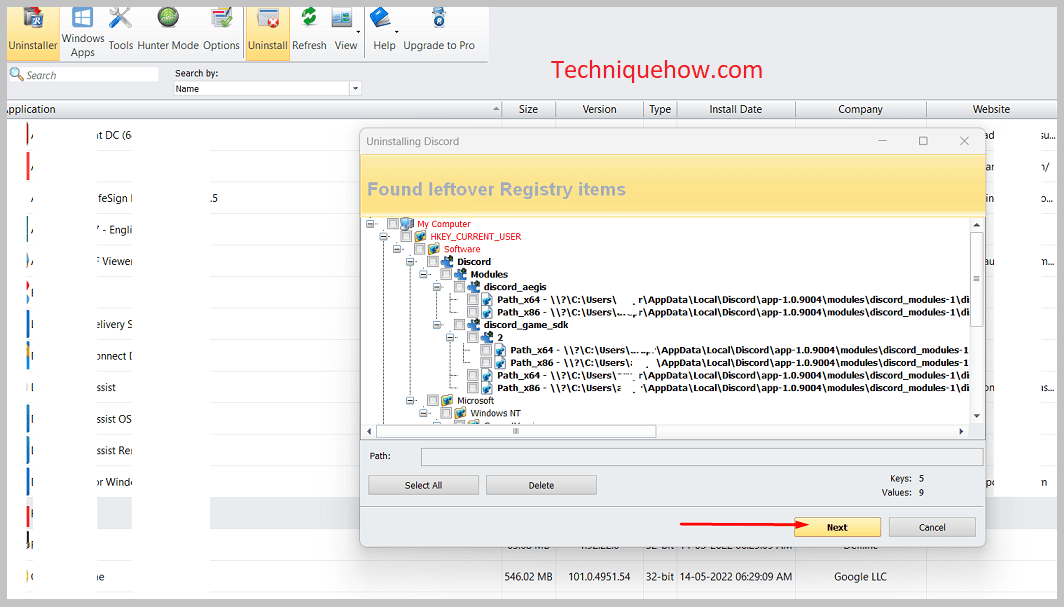The width and height of the screenshot is (1064, 607).
Task: Click the Uninstall toolbar button
Action: 267,32
